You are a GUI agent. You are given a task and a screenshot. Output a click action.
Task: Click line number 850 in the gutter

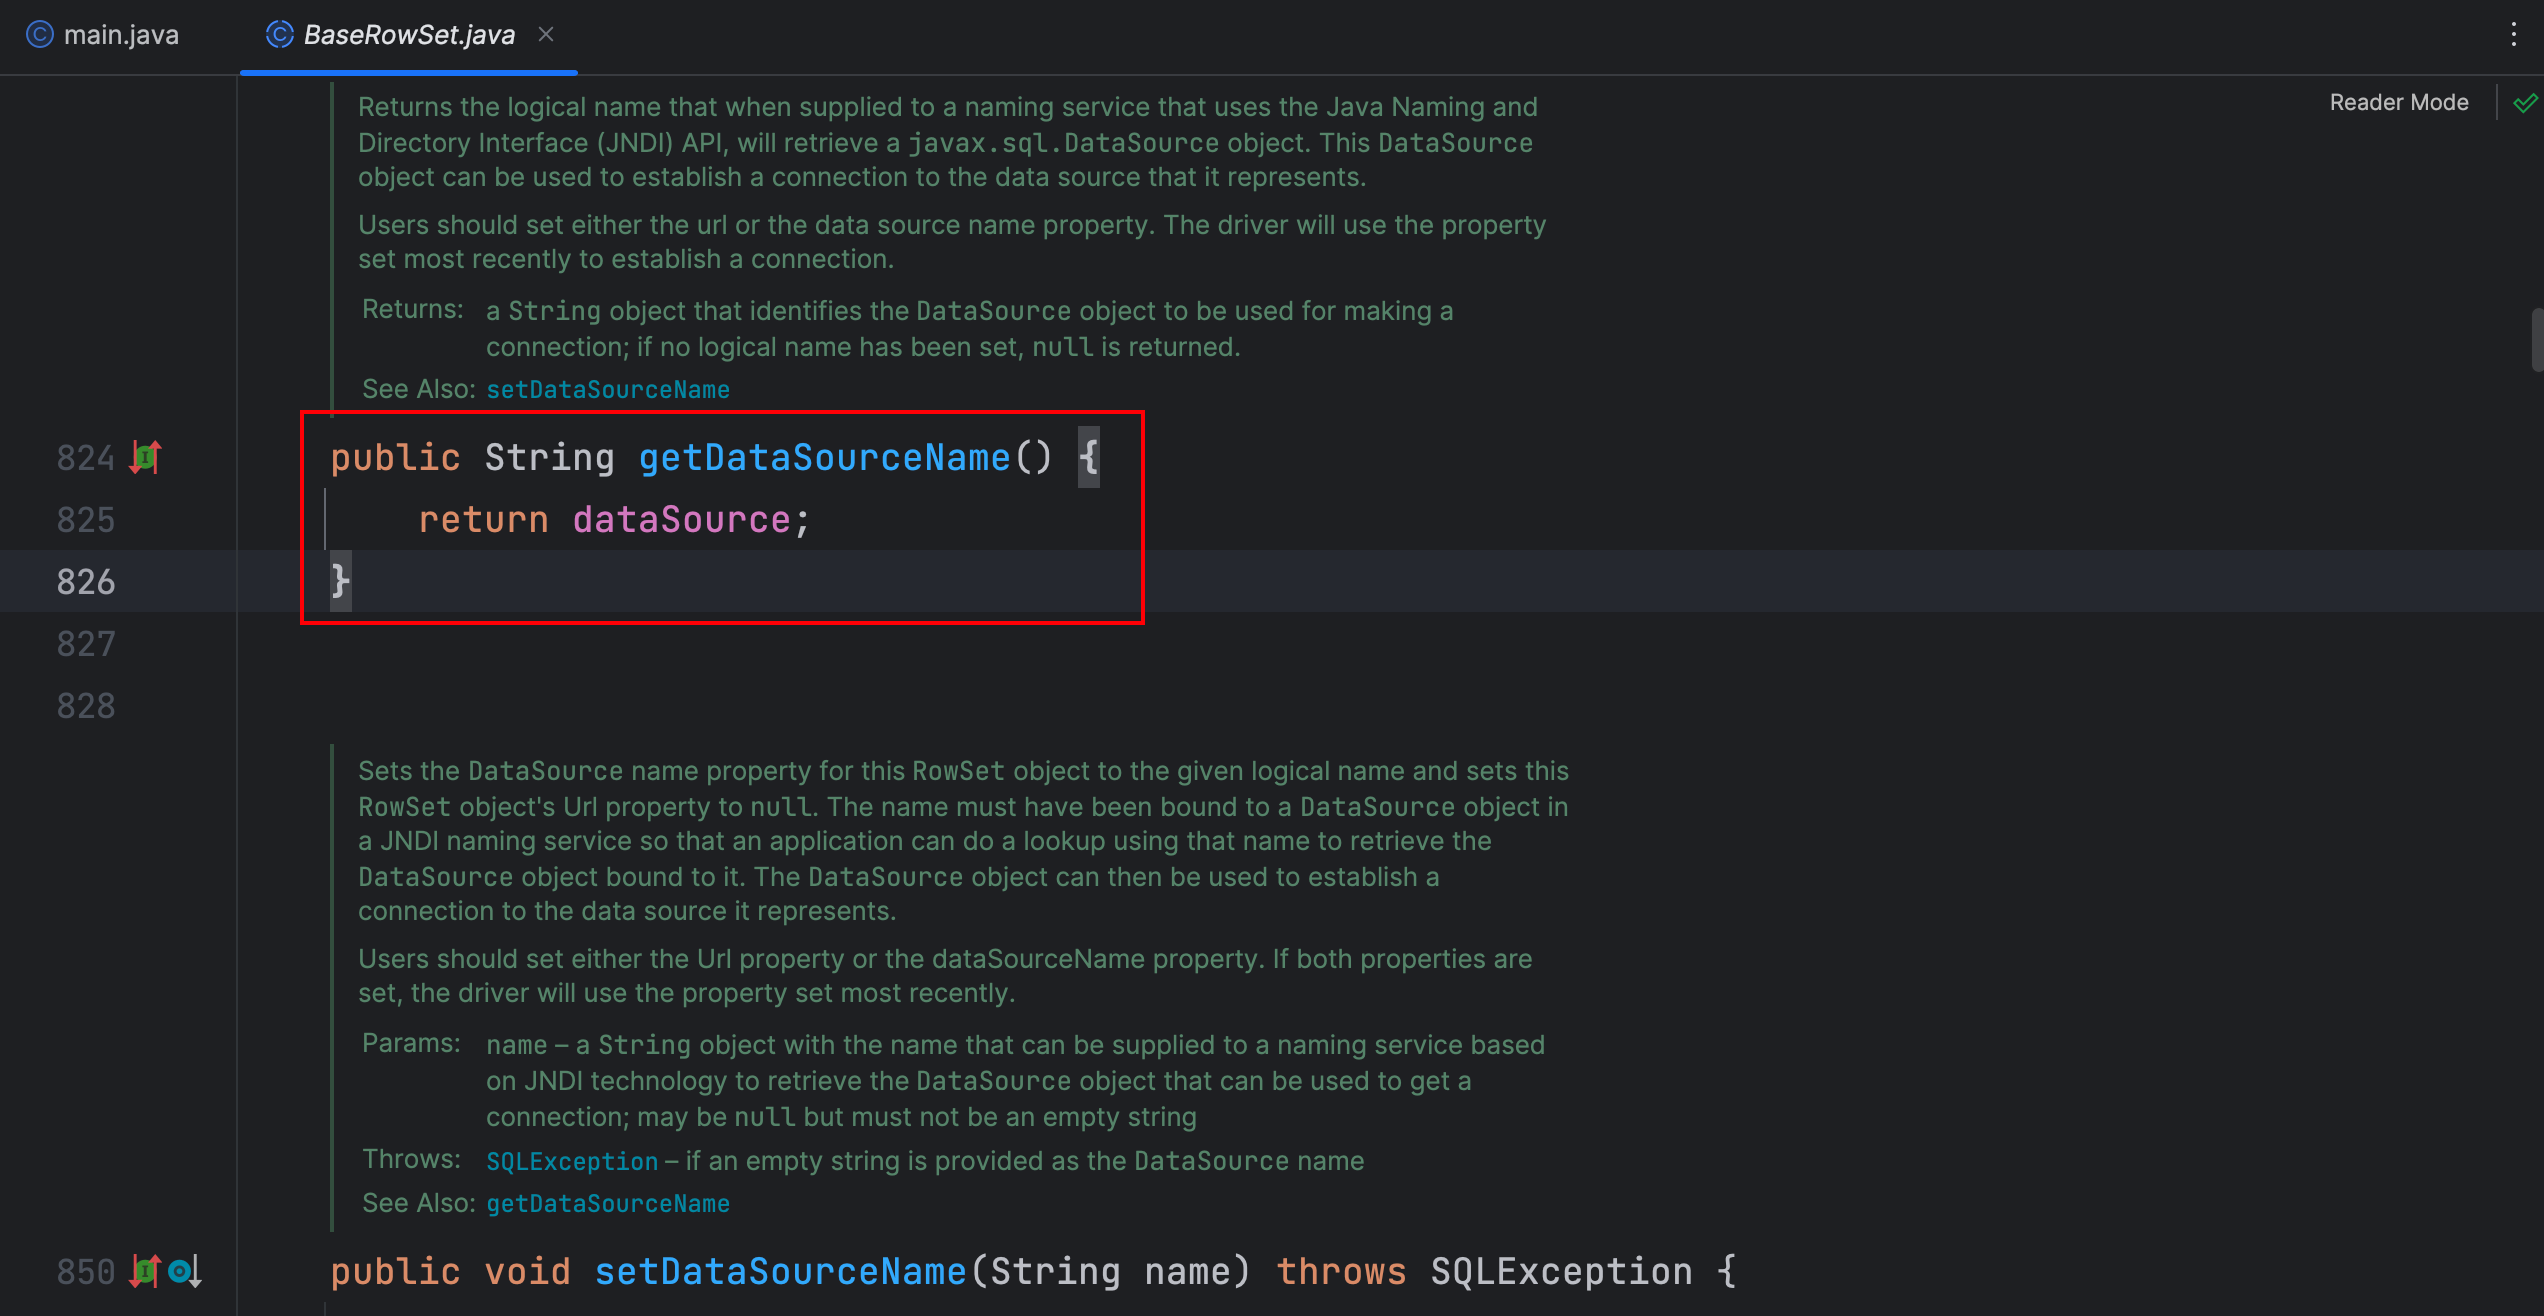(x=86, y=1272)
